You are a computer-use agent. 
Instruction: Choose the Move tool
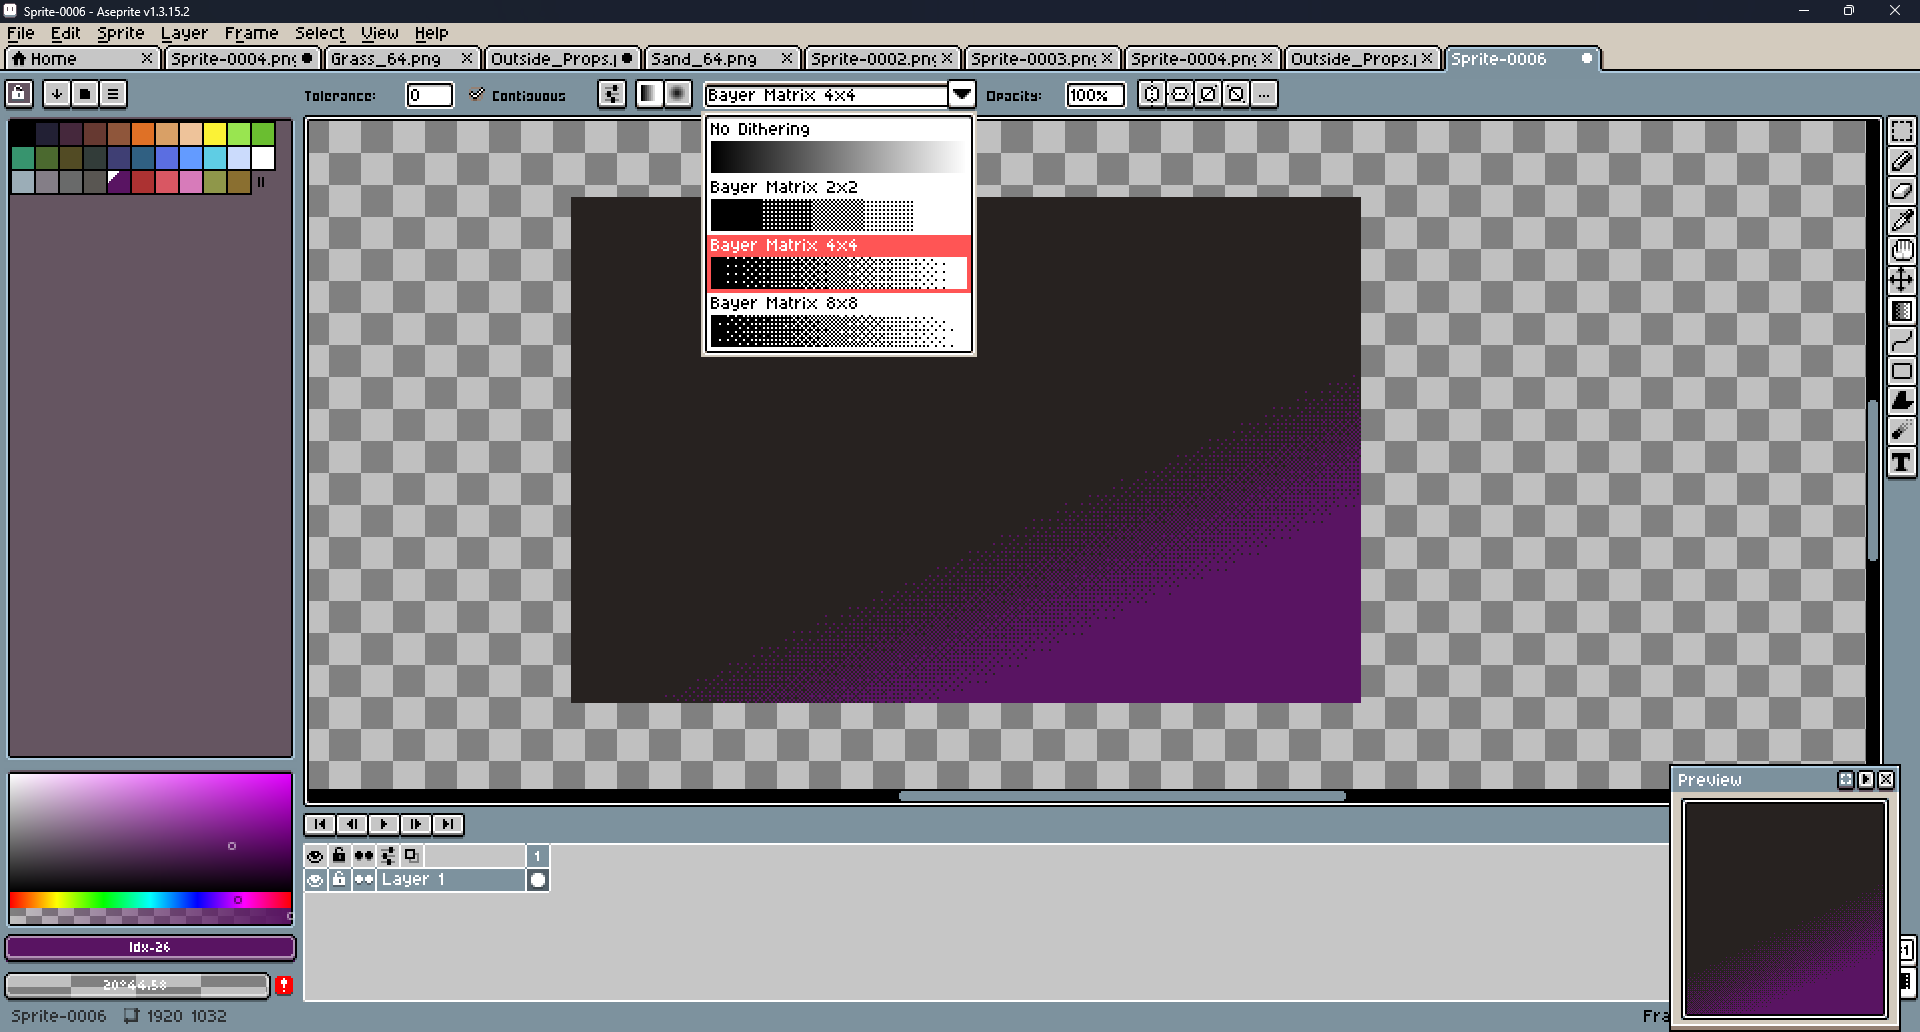click(1901, 280)
